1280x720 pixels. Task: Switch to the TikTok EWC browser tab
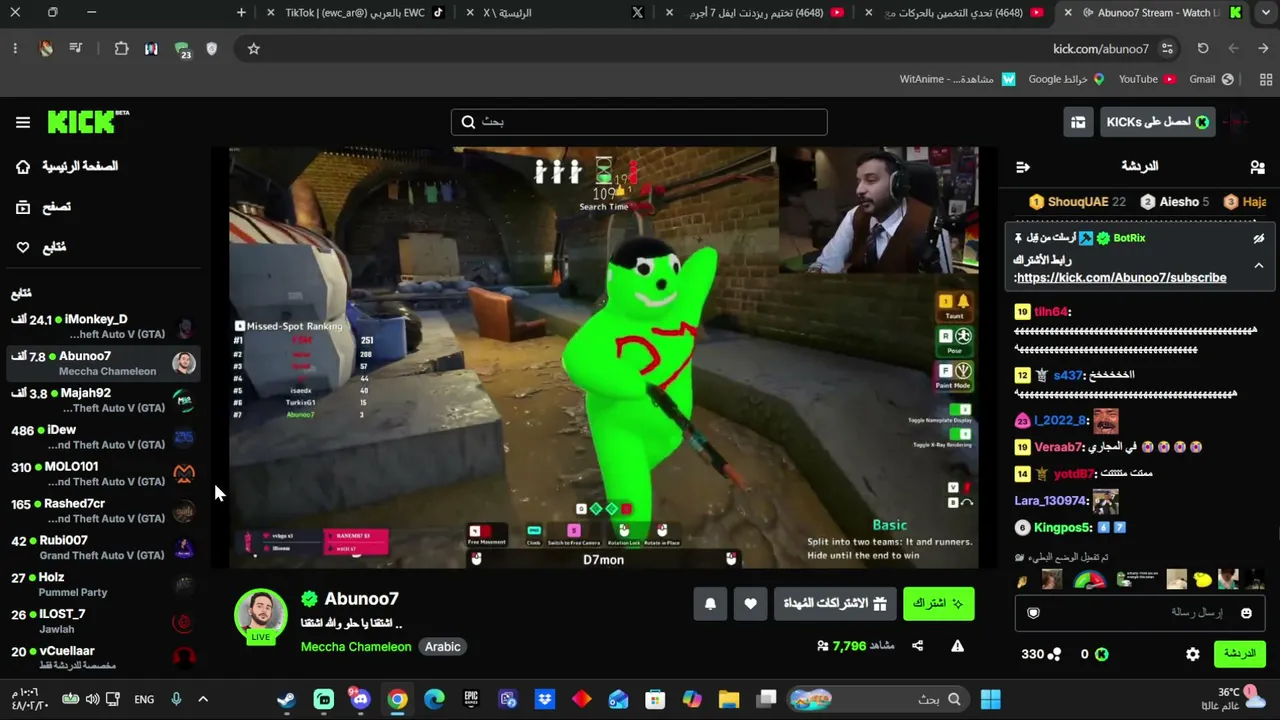click(x=355, y=13)
